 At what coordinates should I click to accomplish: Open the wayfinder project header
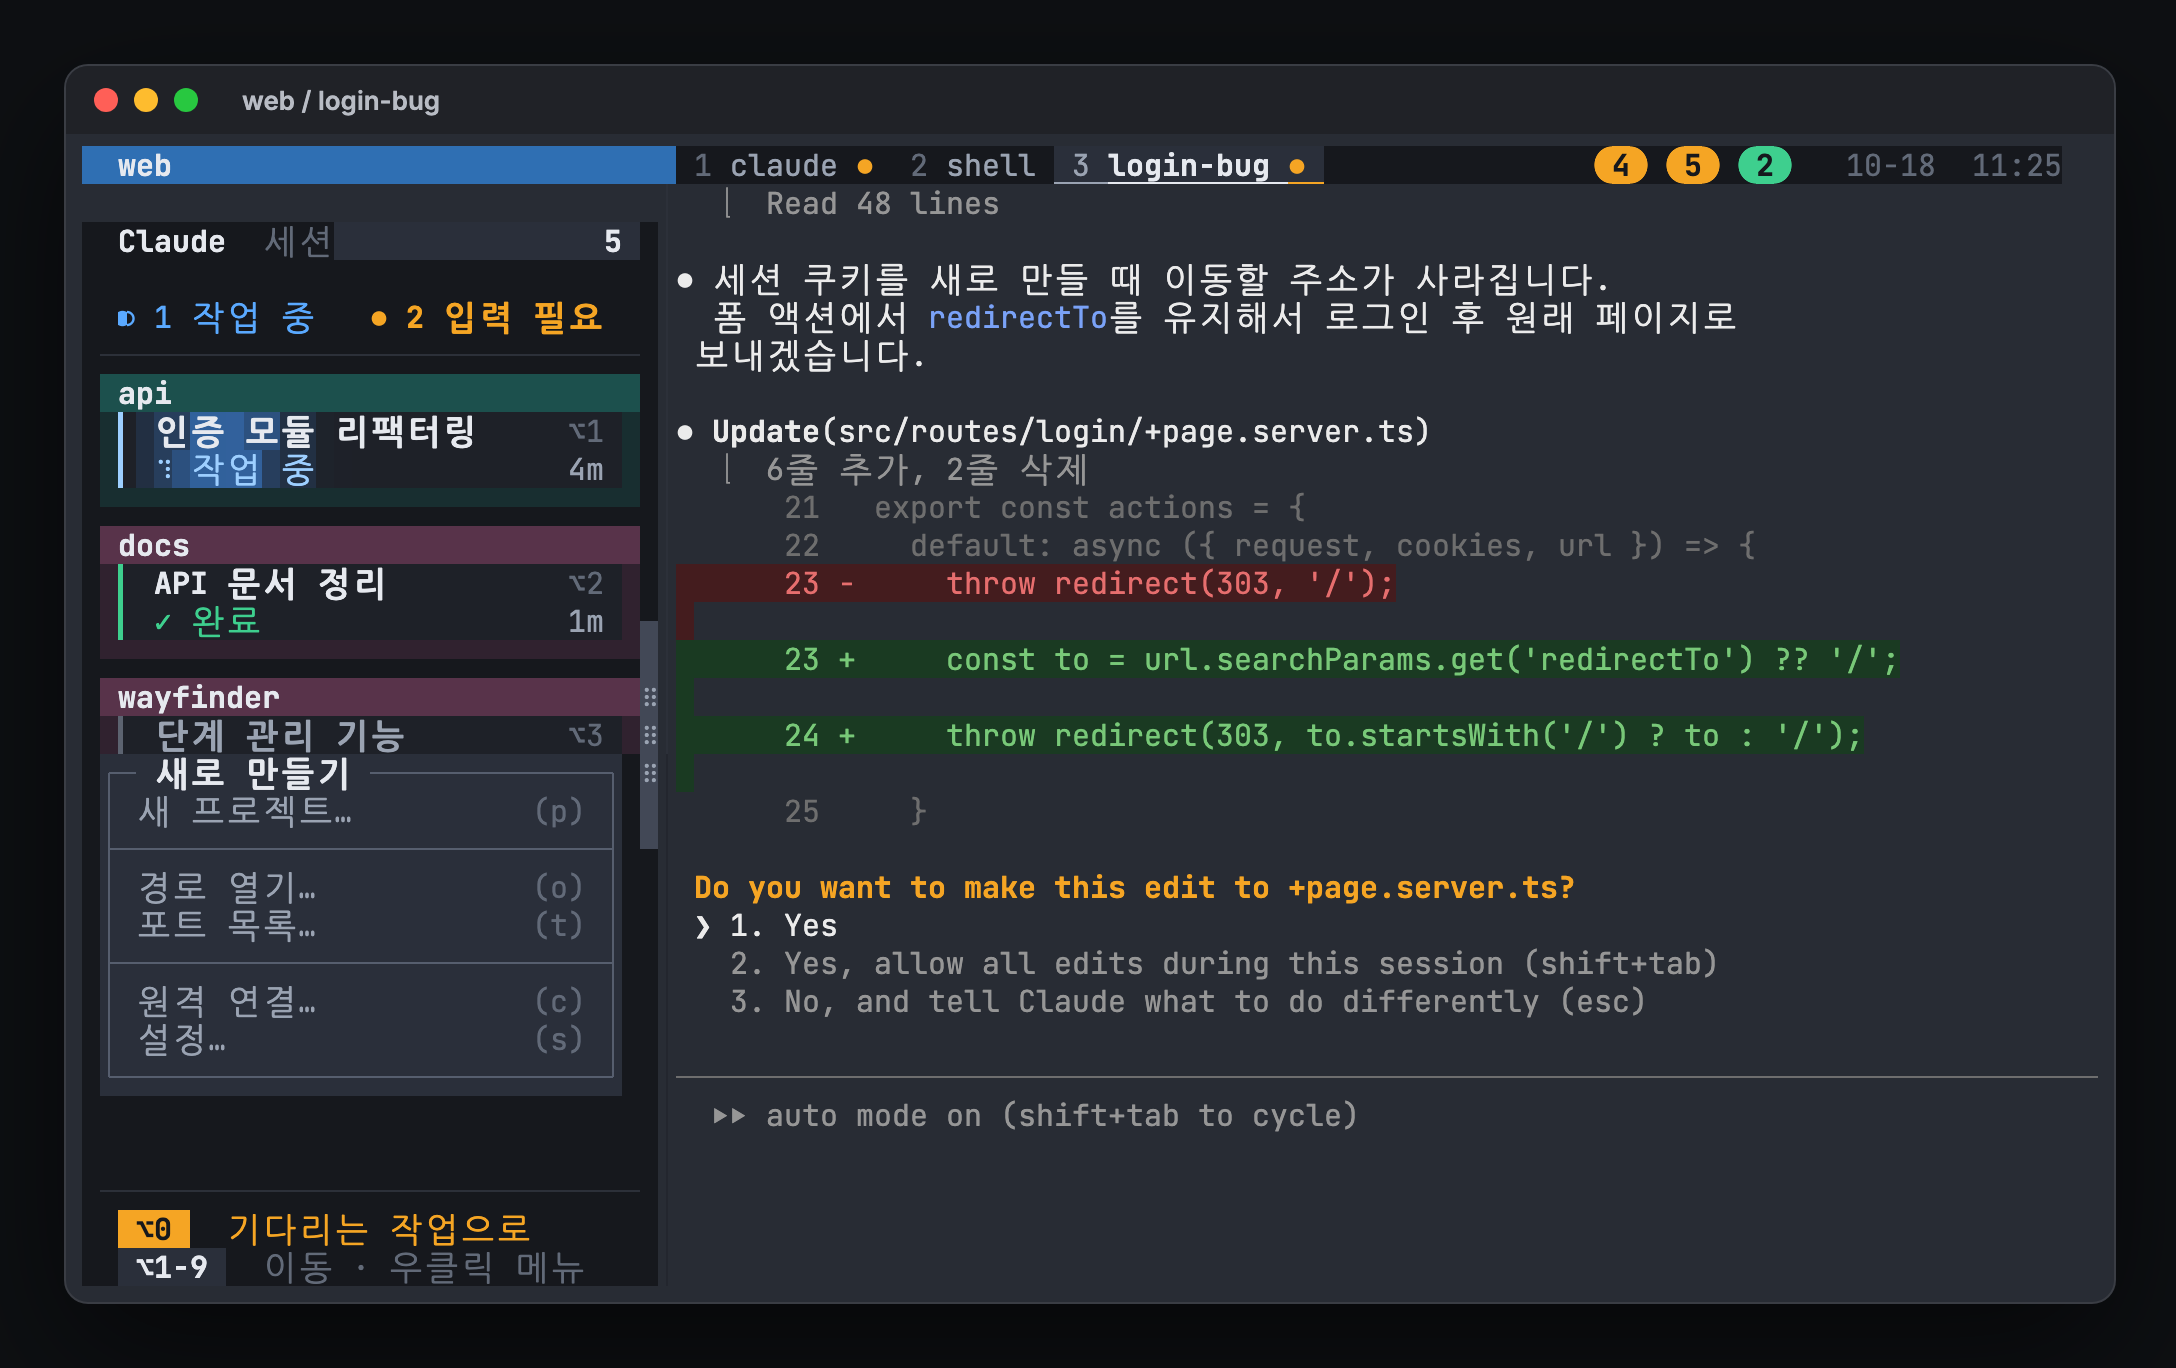click(369, 697)
